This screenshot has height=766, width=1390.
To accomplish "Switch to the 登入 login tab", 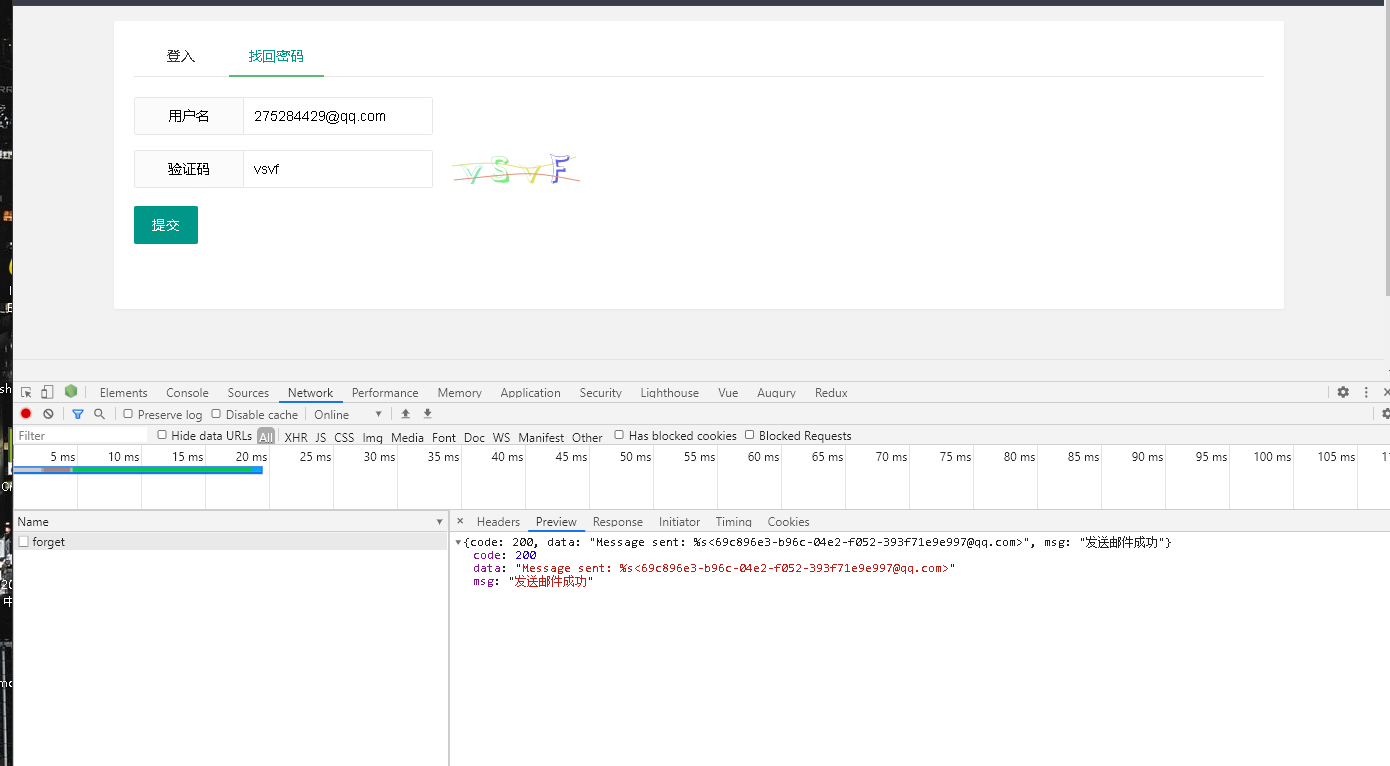I will tap(181, 56).
